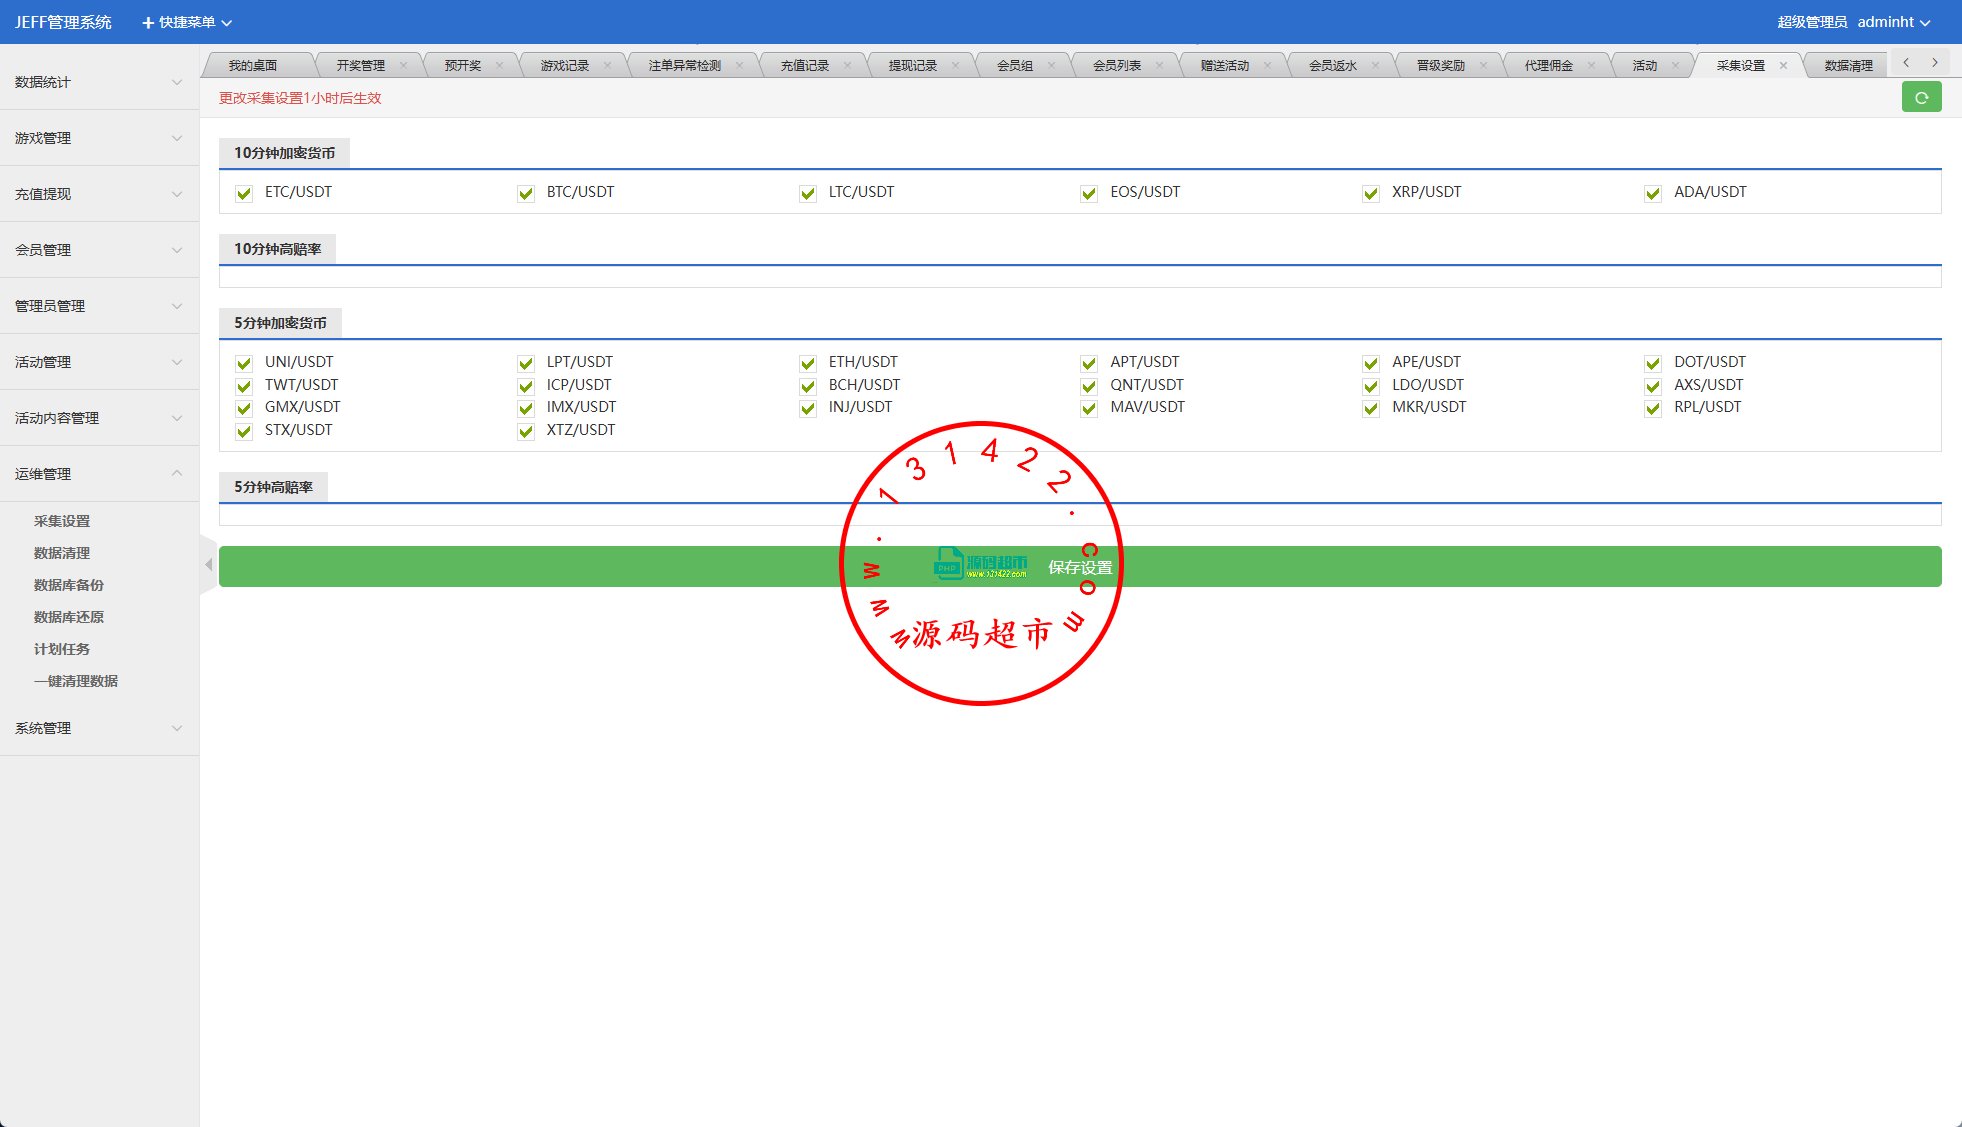Uncheck the BTC/USDT checkbox
Screen dimensions: 1962x1127
pyautogui.click(x=526, y=193)
